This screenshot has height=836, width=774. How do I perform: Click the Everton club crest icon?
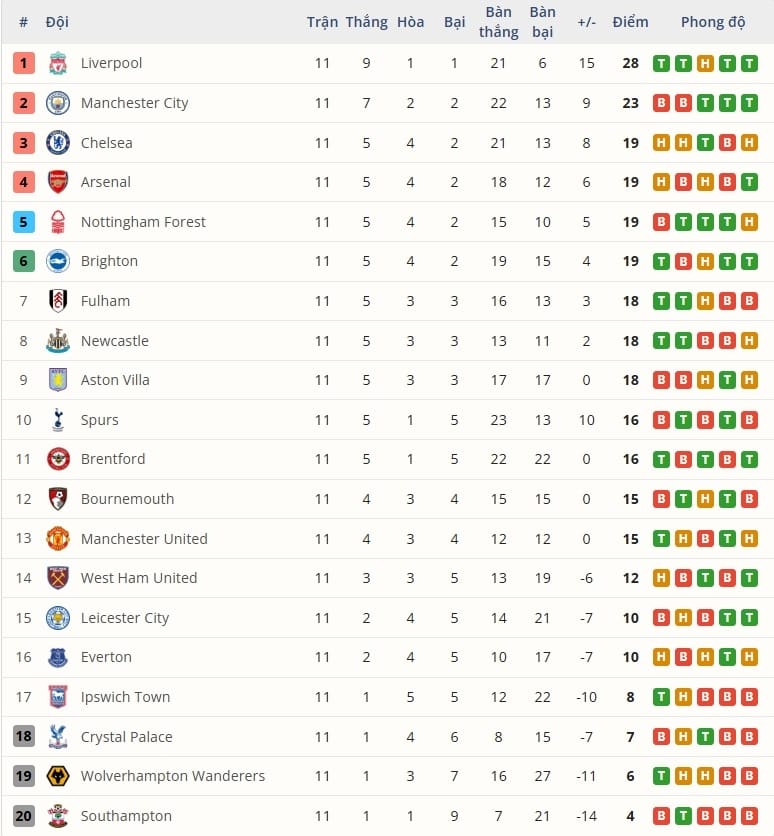[58, 657]
